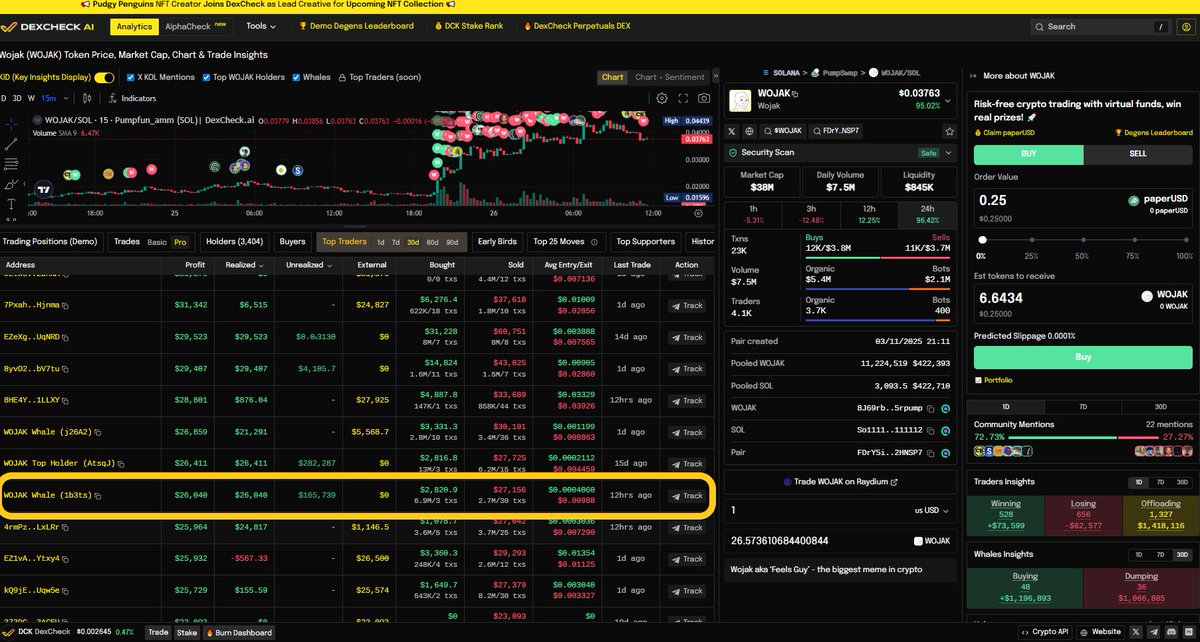Select the SELL side toggle
Viewport: 1200px width, 642px height.
coord(1138,155)
